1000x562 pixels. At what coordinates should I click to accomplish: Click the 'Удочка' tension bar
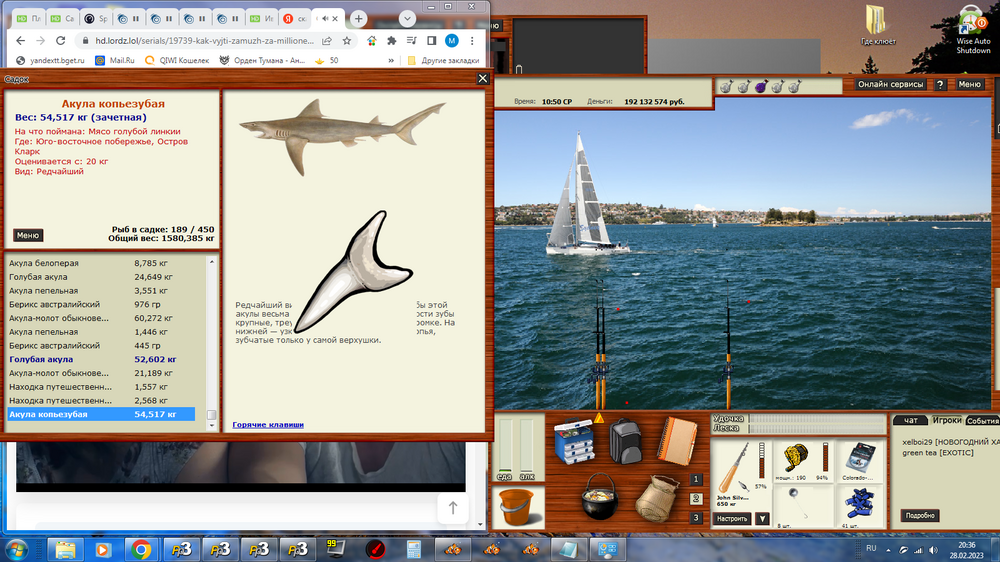coord(817,419)
